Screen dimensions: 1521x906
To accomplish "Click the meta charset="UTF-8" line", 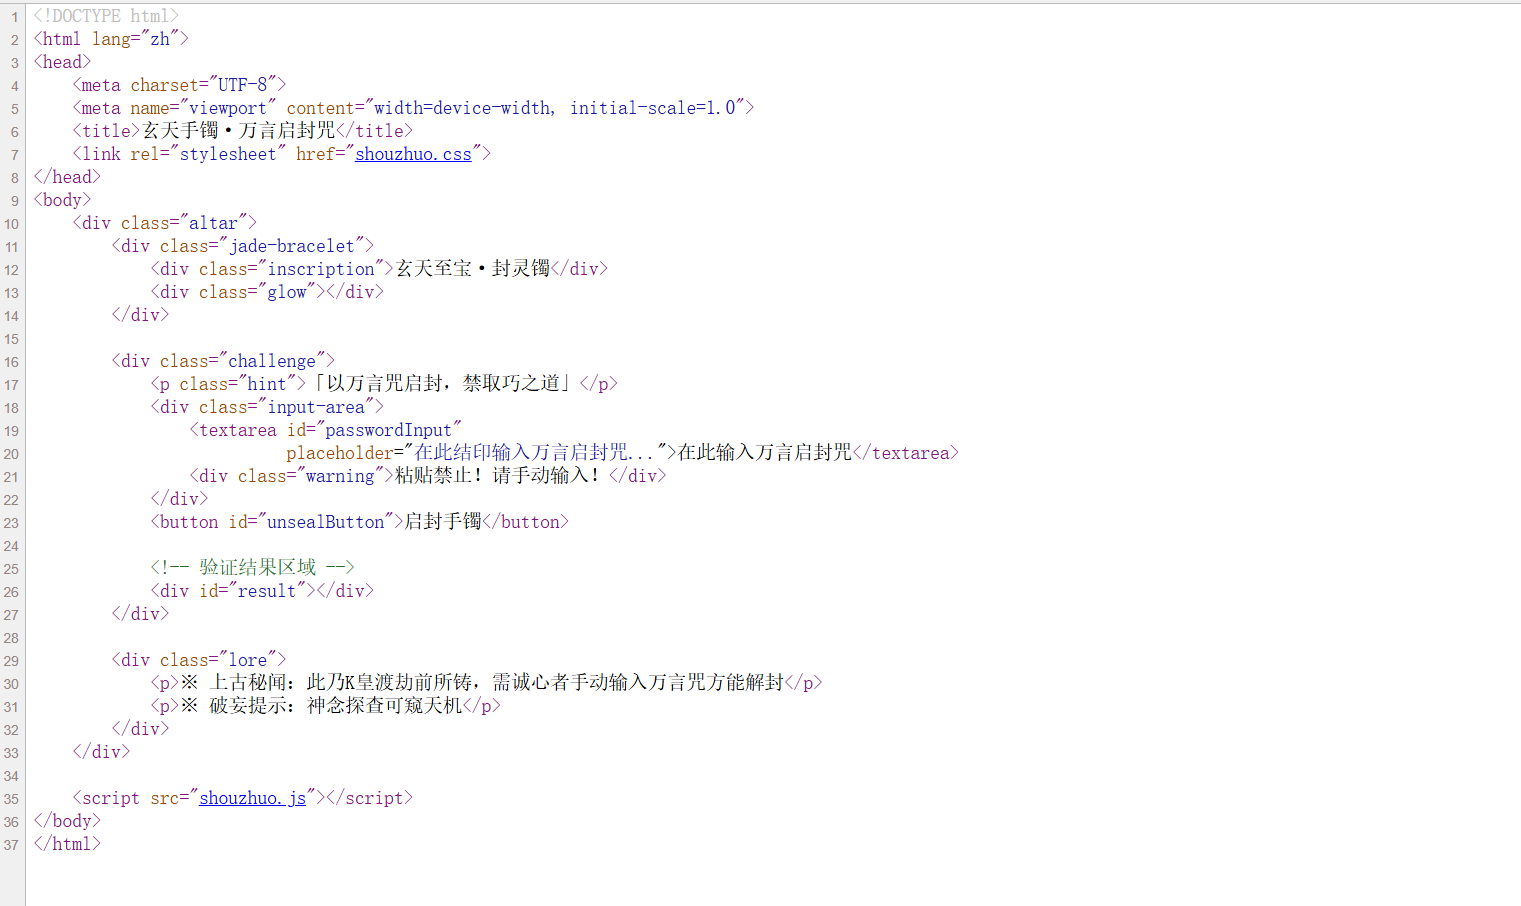I will click(x=179, y=85).
